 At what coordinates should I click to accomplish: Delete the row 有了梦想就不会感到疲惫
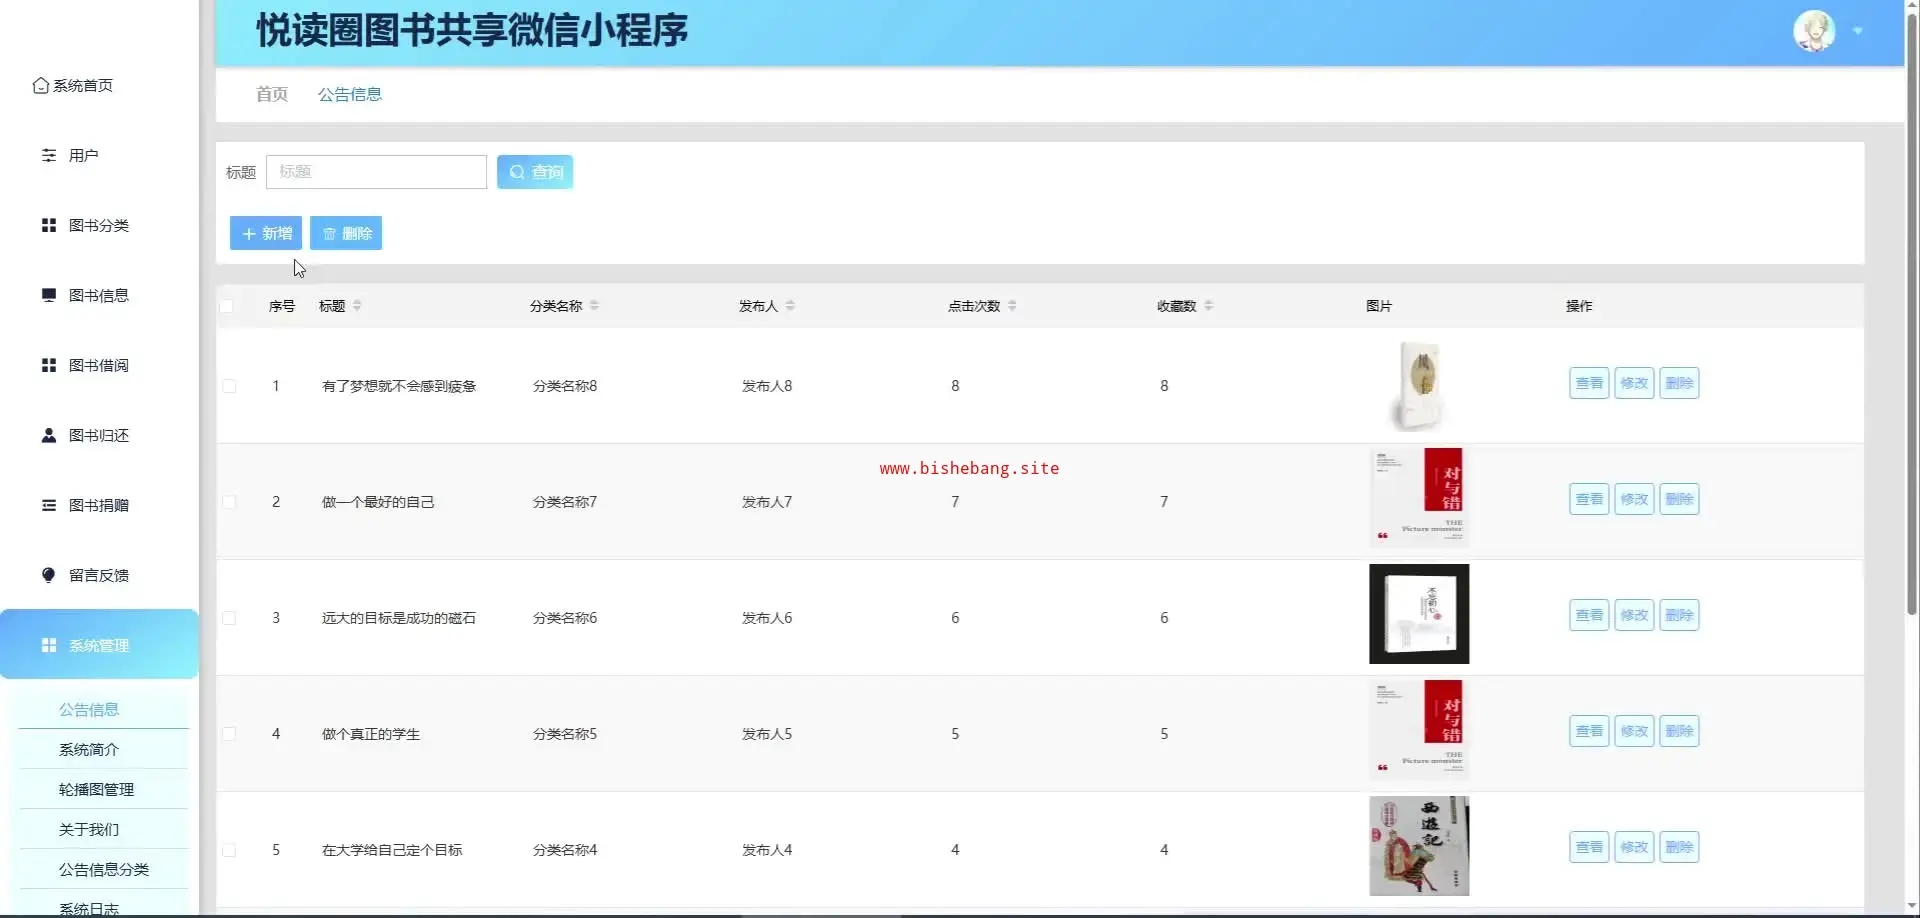tap(1679, 383)
